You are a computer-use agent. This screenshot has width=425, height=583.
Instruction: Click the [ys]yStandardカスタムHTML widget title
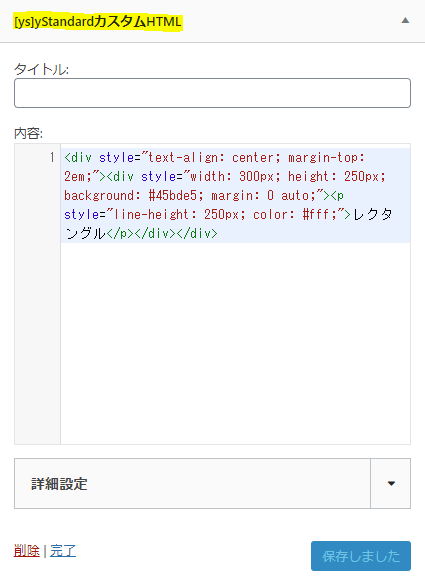pyautogui.click(x=98, y=22)
